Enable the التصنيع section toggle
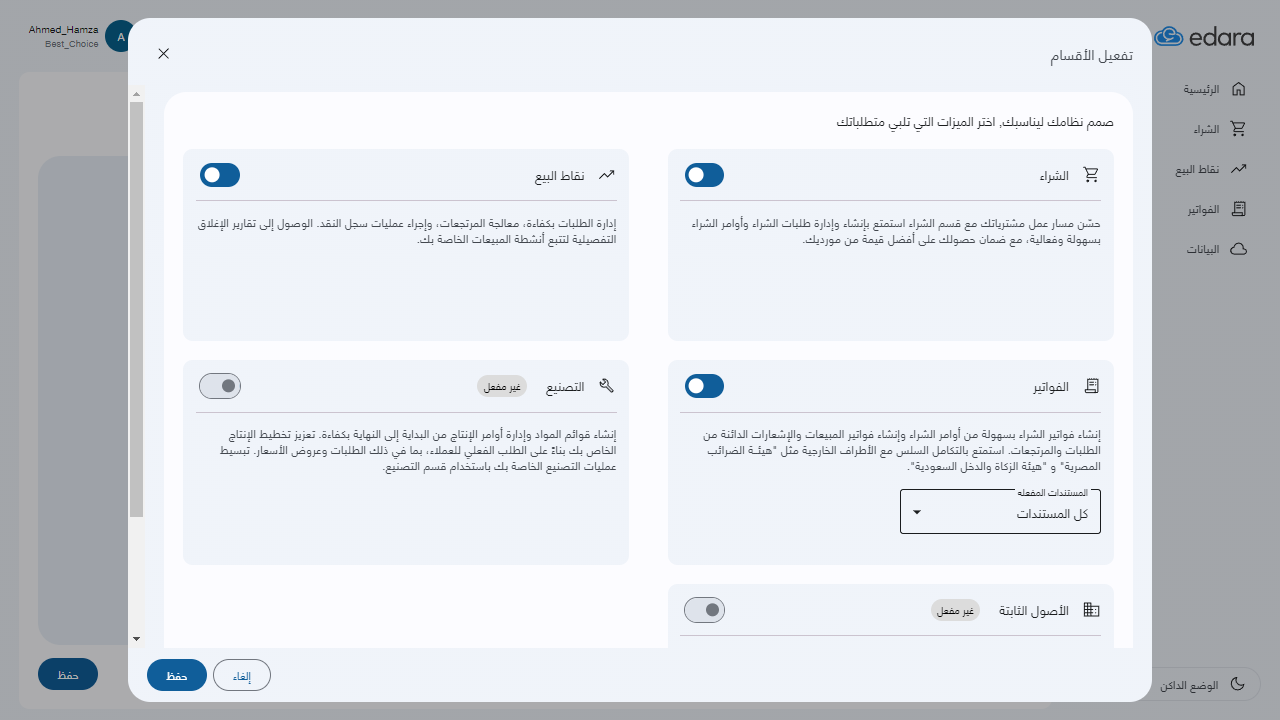 click(220, 386)
